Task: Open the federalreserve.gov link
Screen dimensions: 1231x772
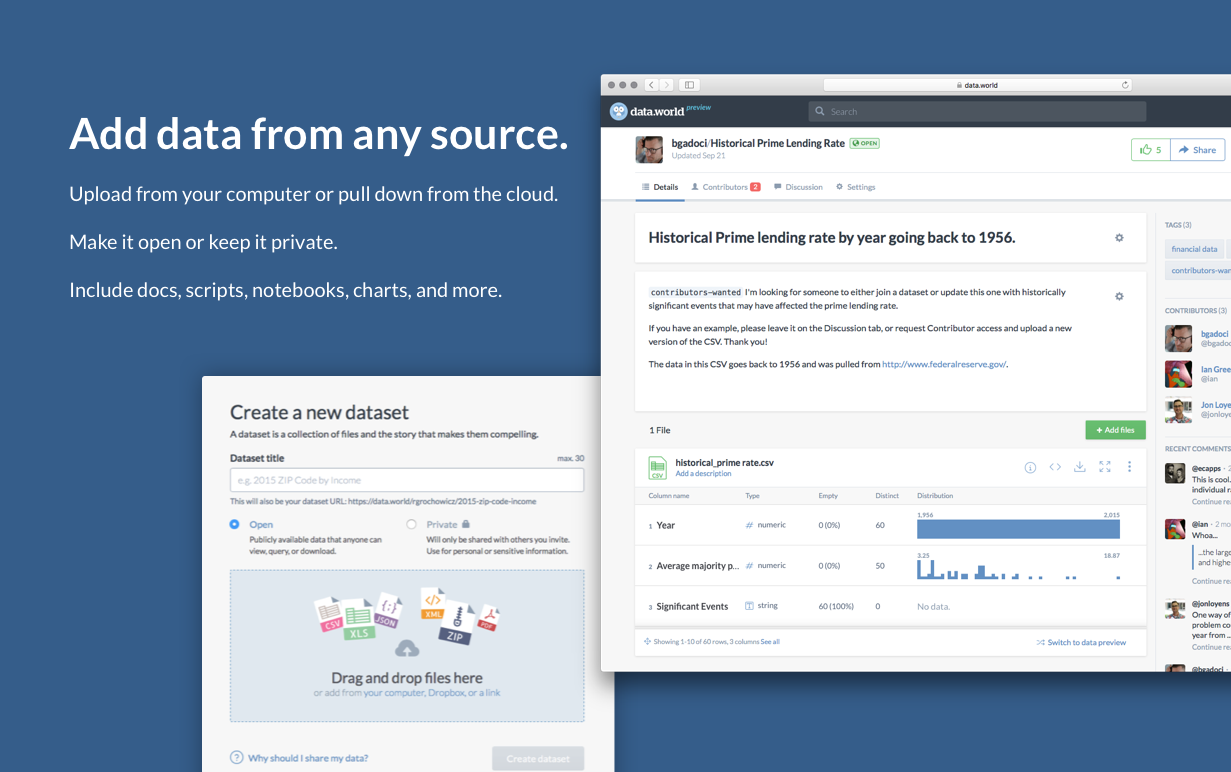Action: 944,365
